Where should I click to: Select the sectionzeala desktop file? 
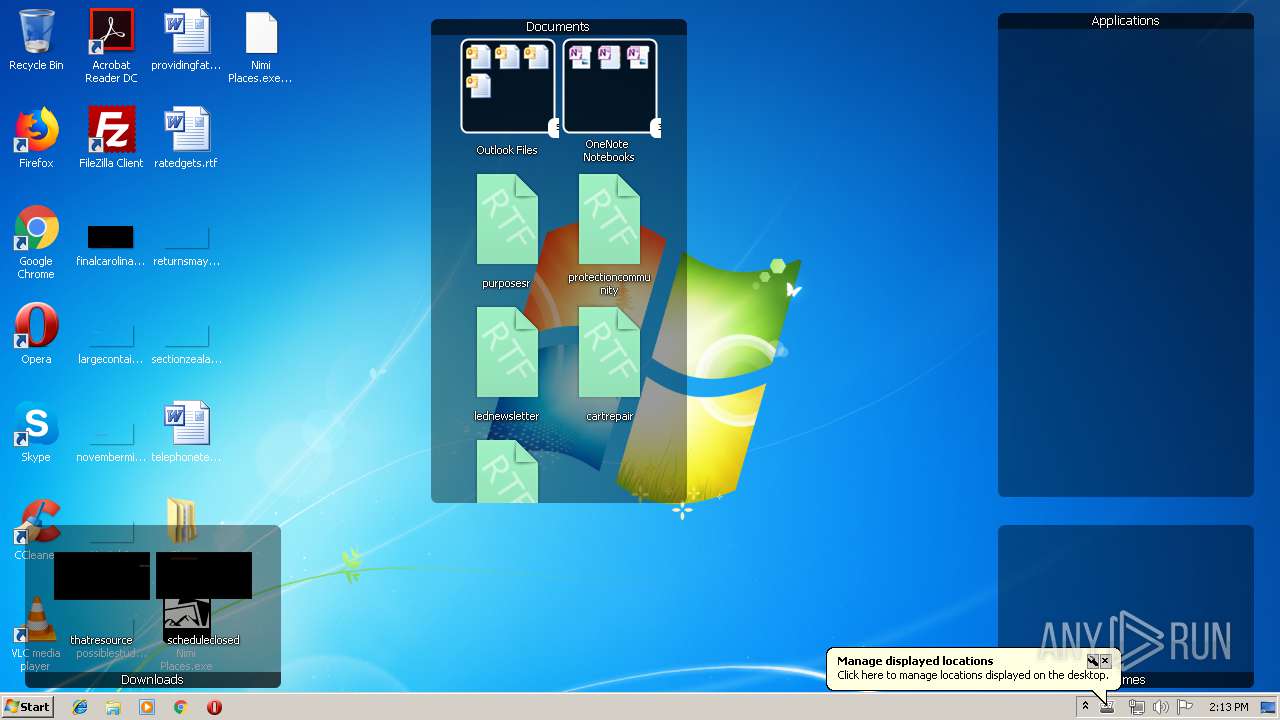coord(186,344)
